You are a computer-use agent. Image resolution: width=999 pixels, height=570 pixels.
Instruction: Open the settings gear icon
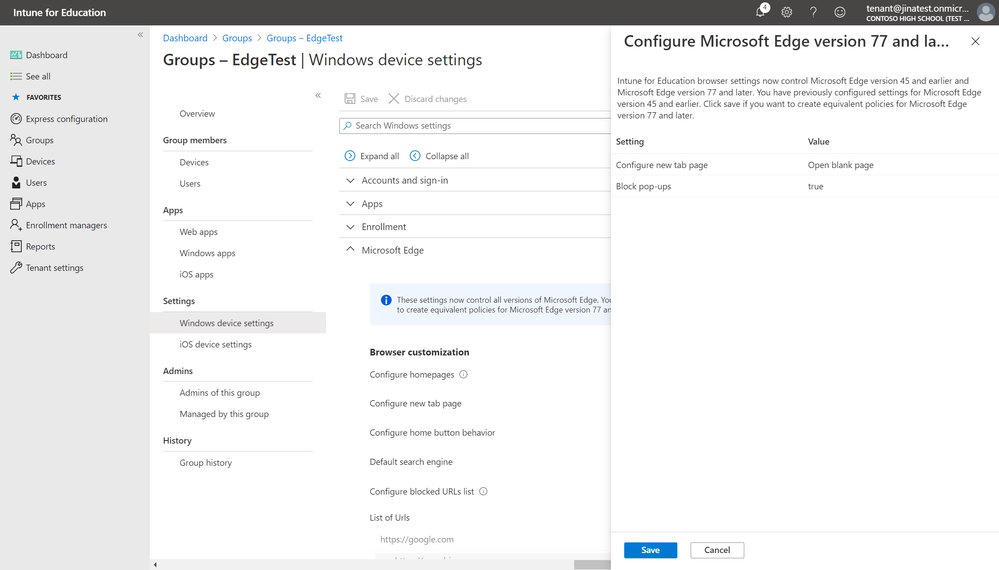coord(787,12)
